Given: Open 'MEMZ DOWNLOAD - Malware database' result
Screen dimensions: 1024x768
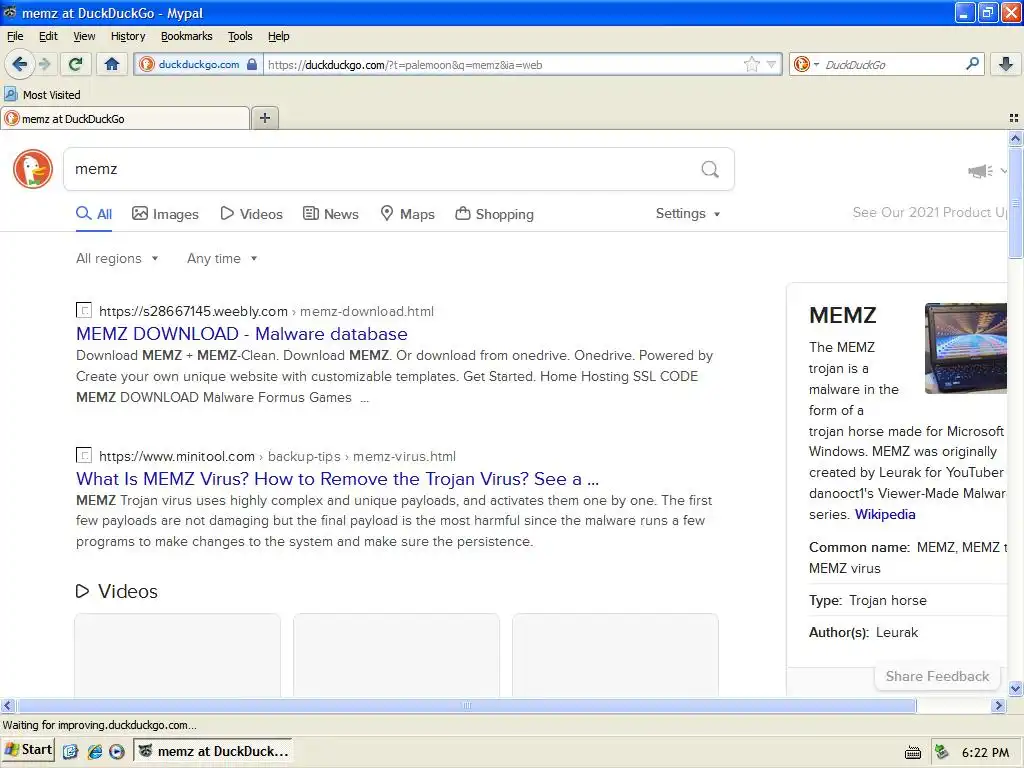Looking at the screenshot, I should (x=242, y=334).
